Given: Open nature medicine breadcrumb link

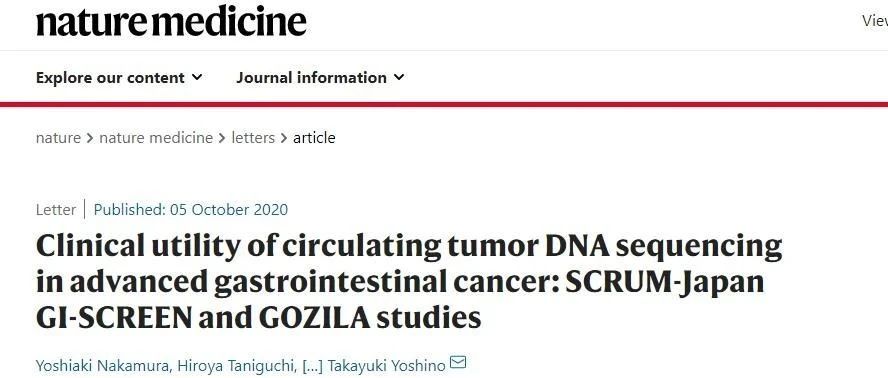Looking at the screenshot, I should [156, 138].
